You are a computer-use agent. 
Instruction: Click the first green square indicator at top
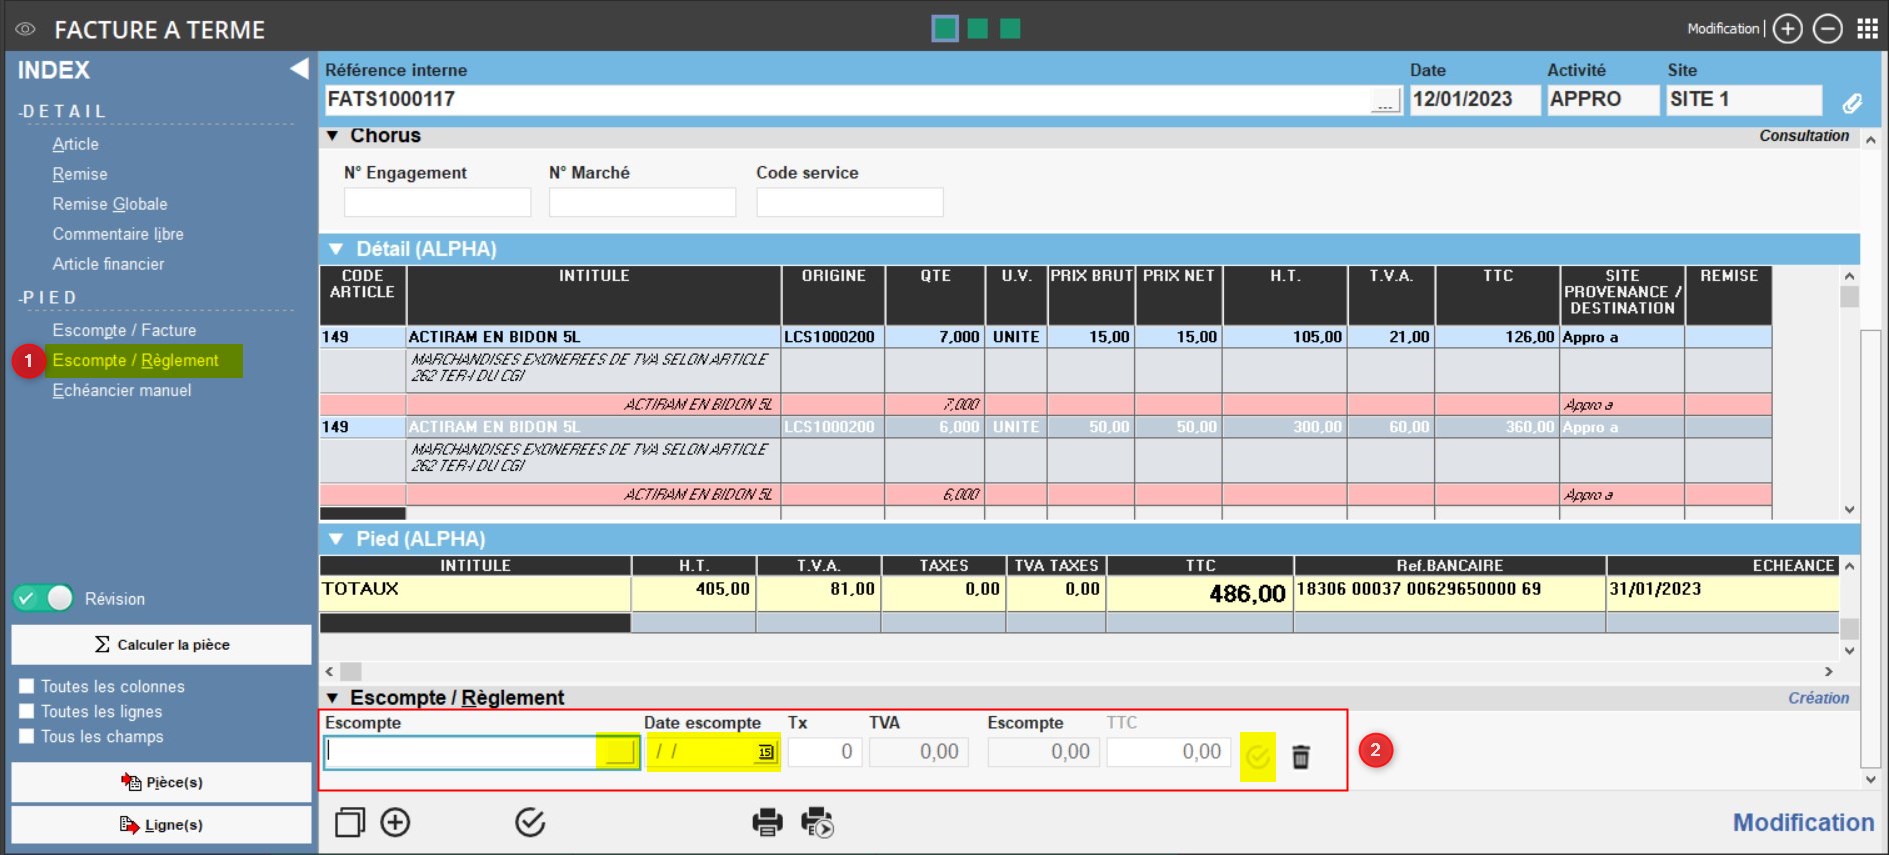[x=944, y=29]
